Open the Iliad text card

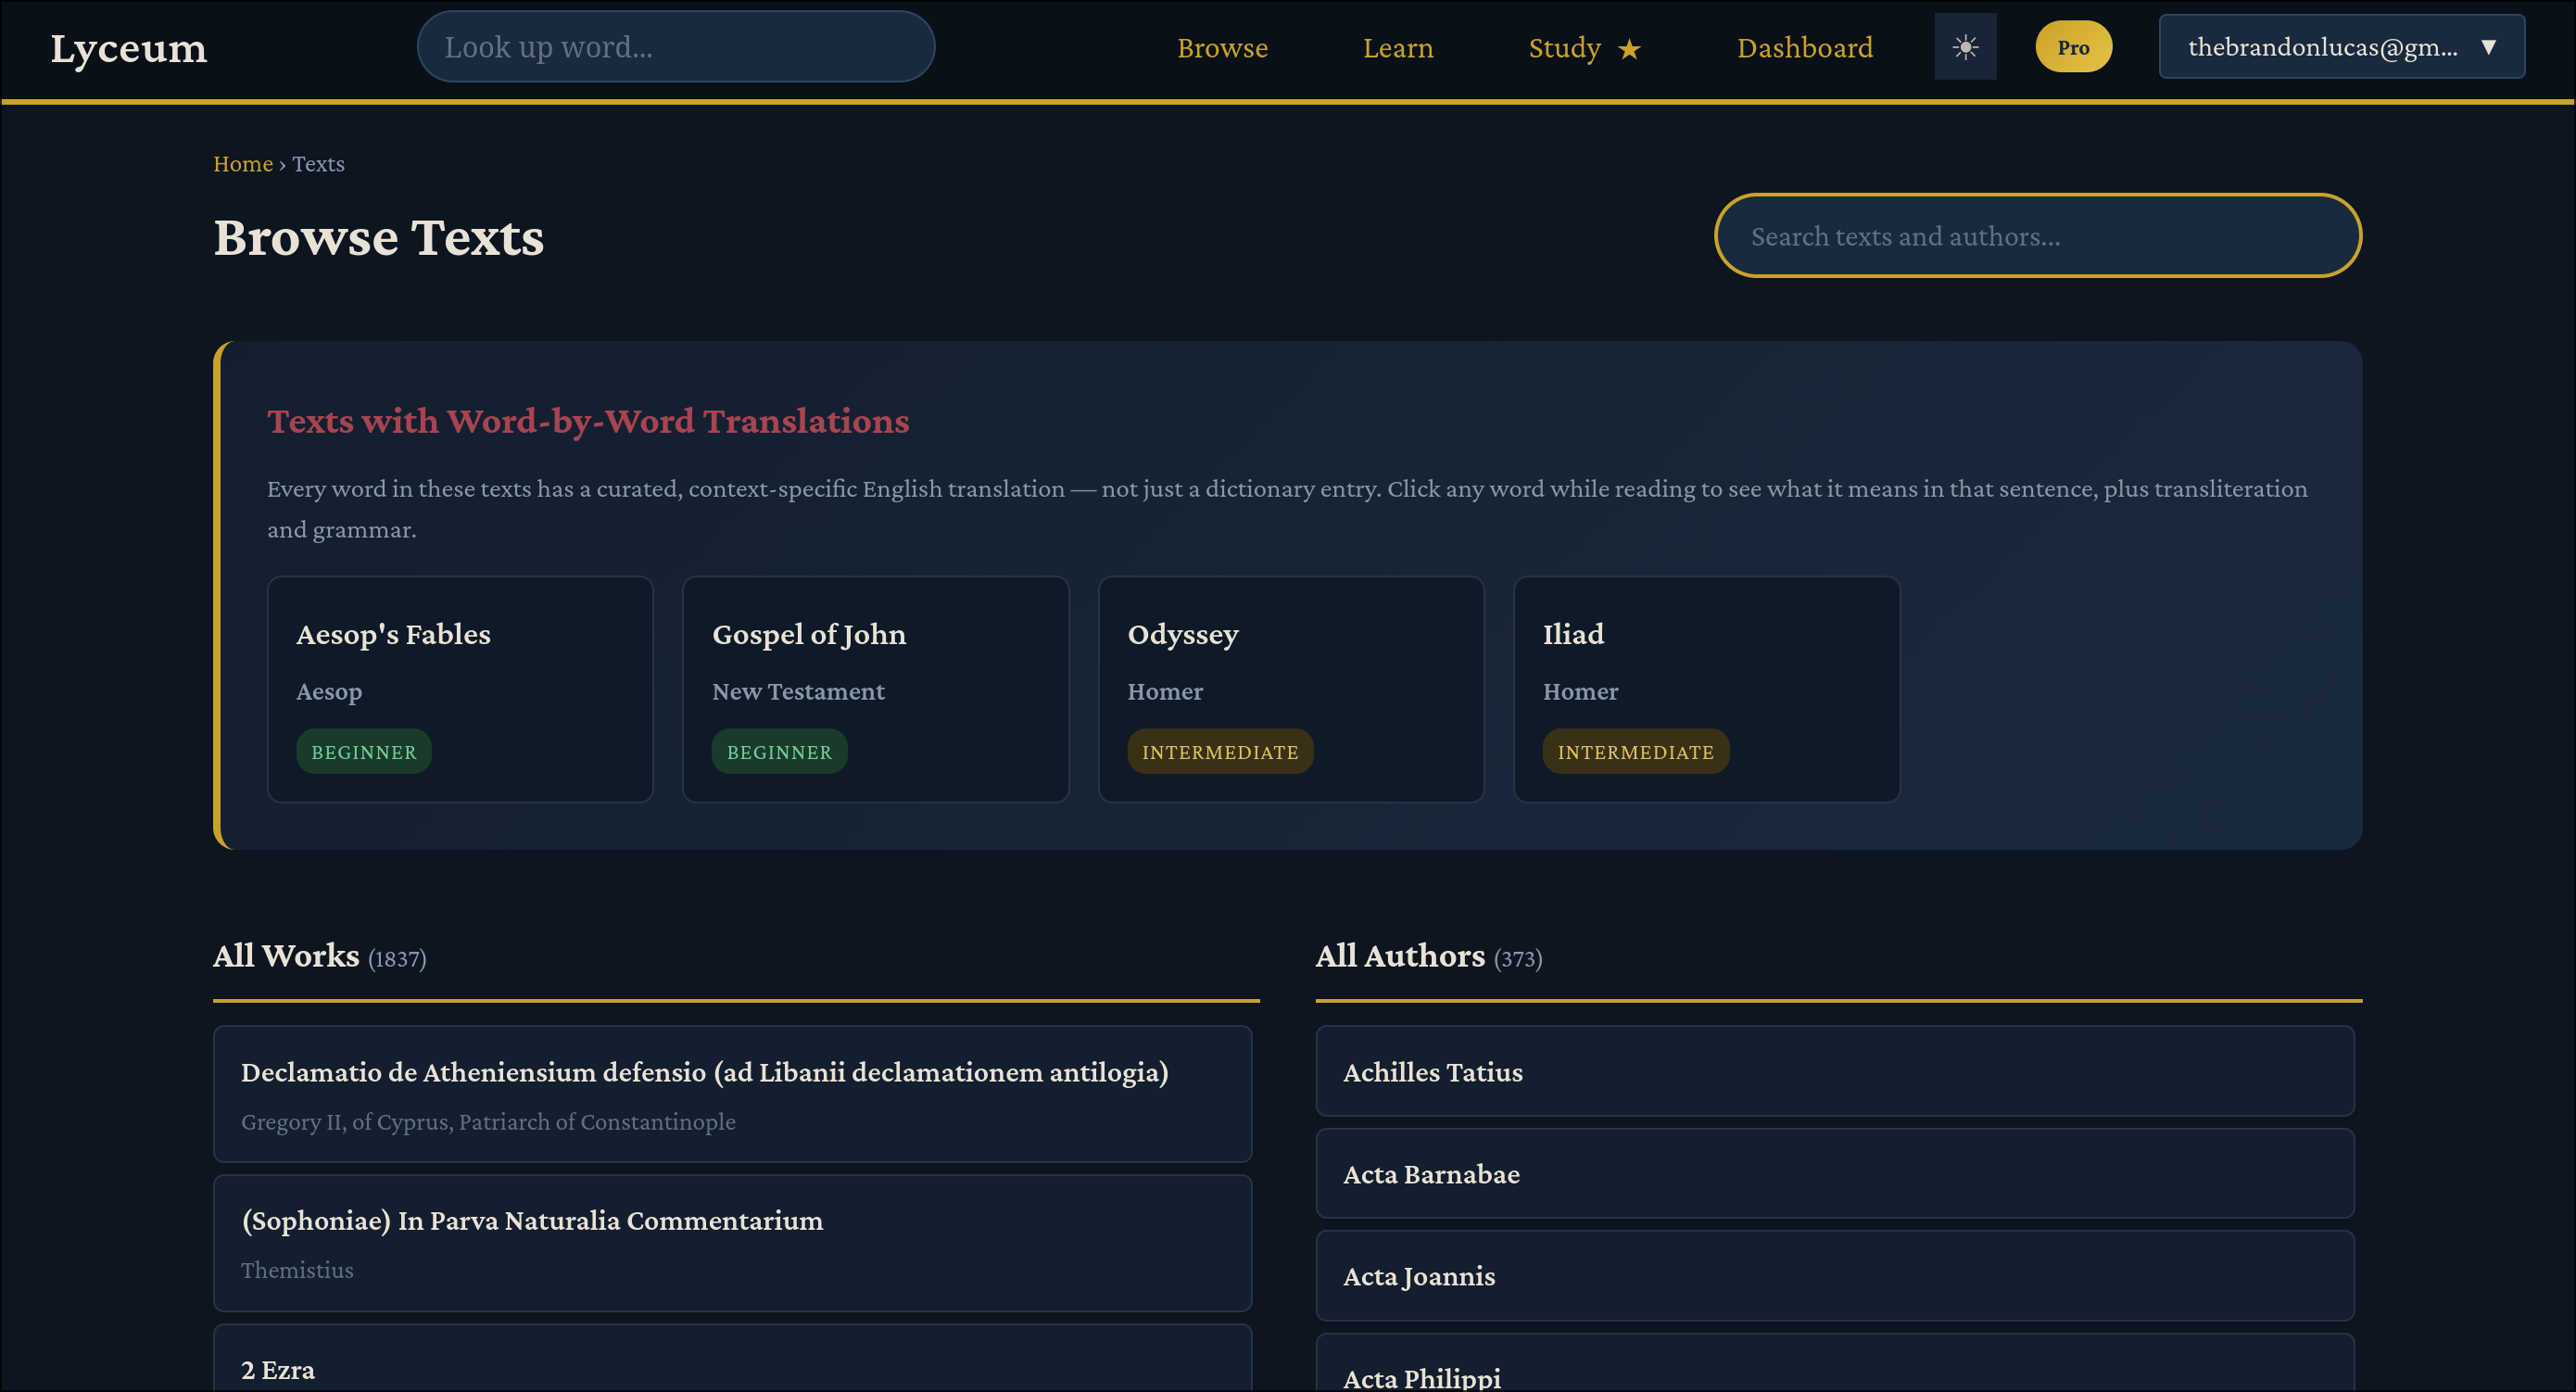coord(1705,660)
